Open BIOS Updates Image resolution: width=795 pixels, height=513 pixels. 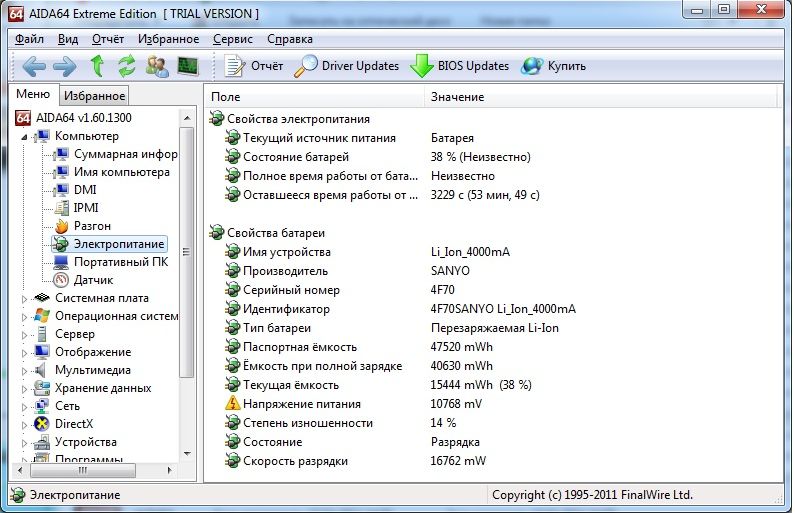460,66
